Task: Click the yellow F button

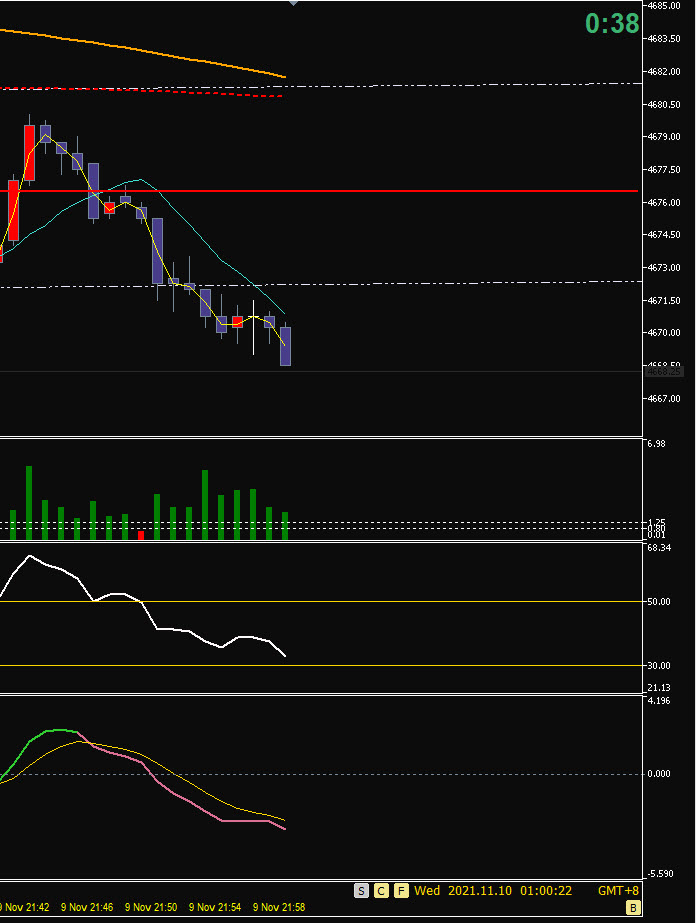Action: coord(401,891)
